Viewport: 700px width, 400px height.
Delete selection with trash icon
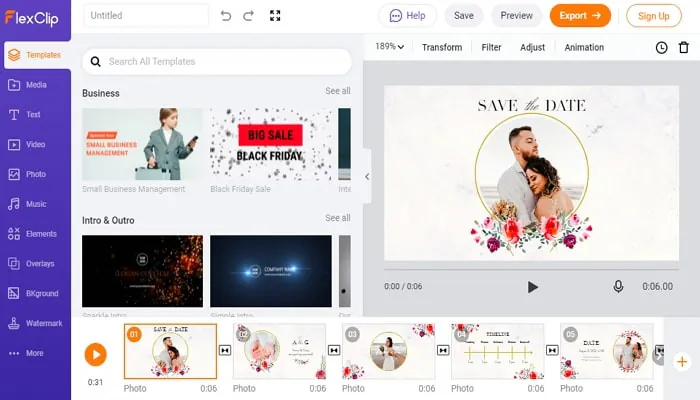coord(683,47)
